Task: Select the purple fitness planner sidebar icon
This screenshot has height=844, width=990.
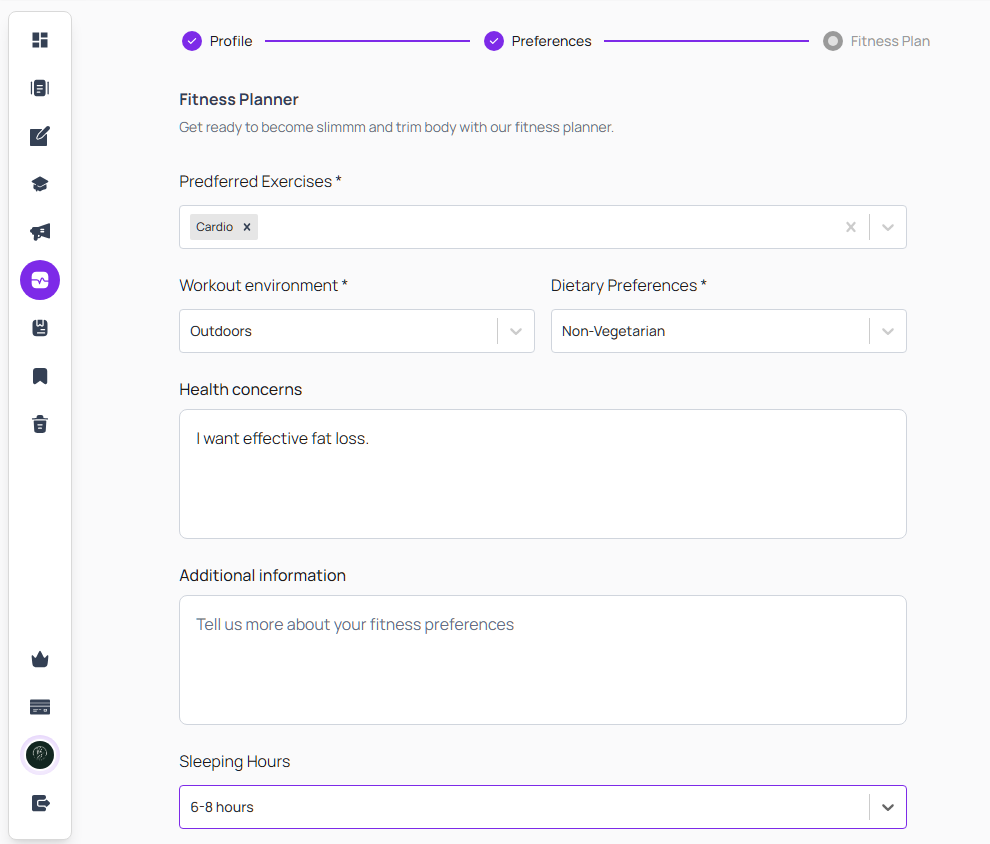Action: coord(40,280)
